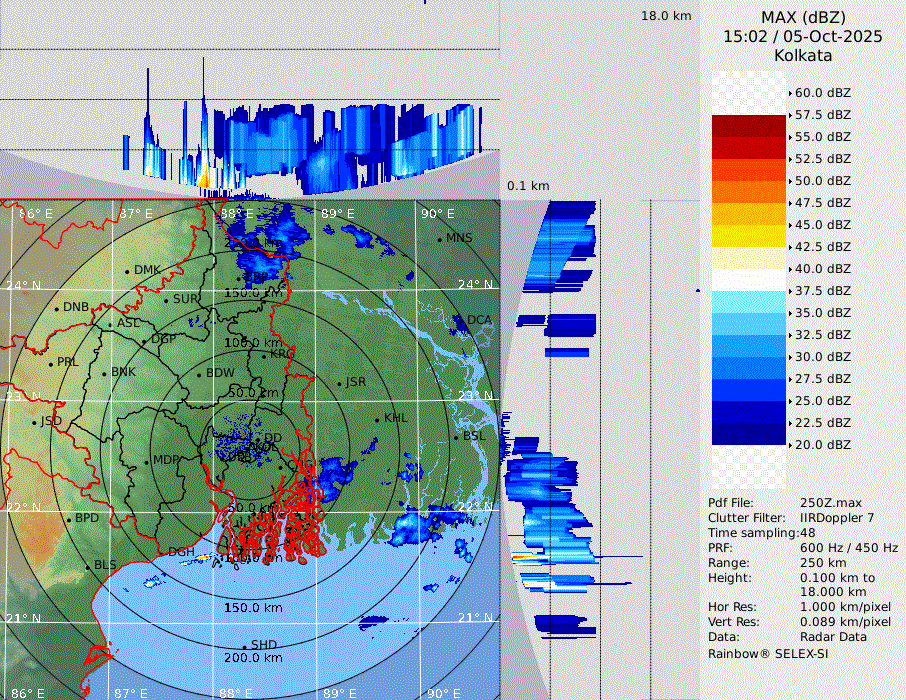Select the JSR station dot
Image resolution: width=906 pixels, height=700 pixels.
(x=339, y=383)
